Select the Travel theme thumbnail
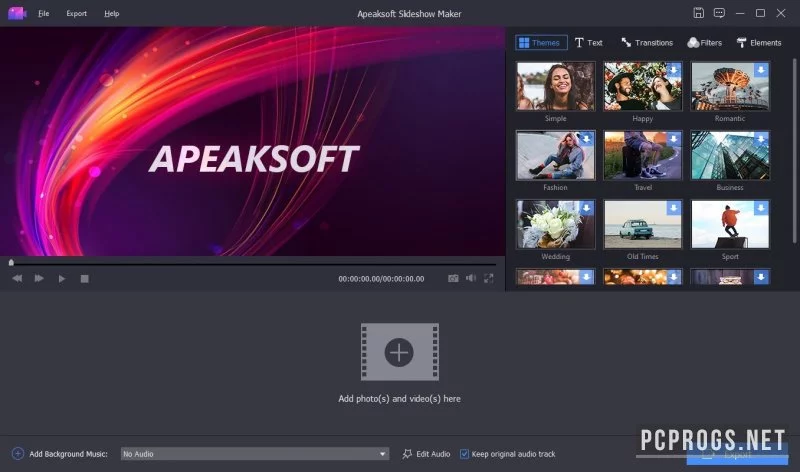The width and height of the screenshot is (800, 472). pyautogui.click(x=642, y=155)
